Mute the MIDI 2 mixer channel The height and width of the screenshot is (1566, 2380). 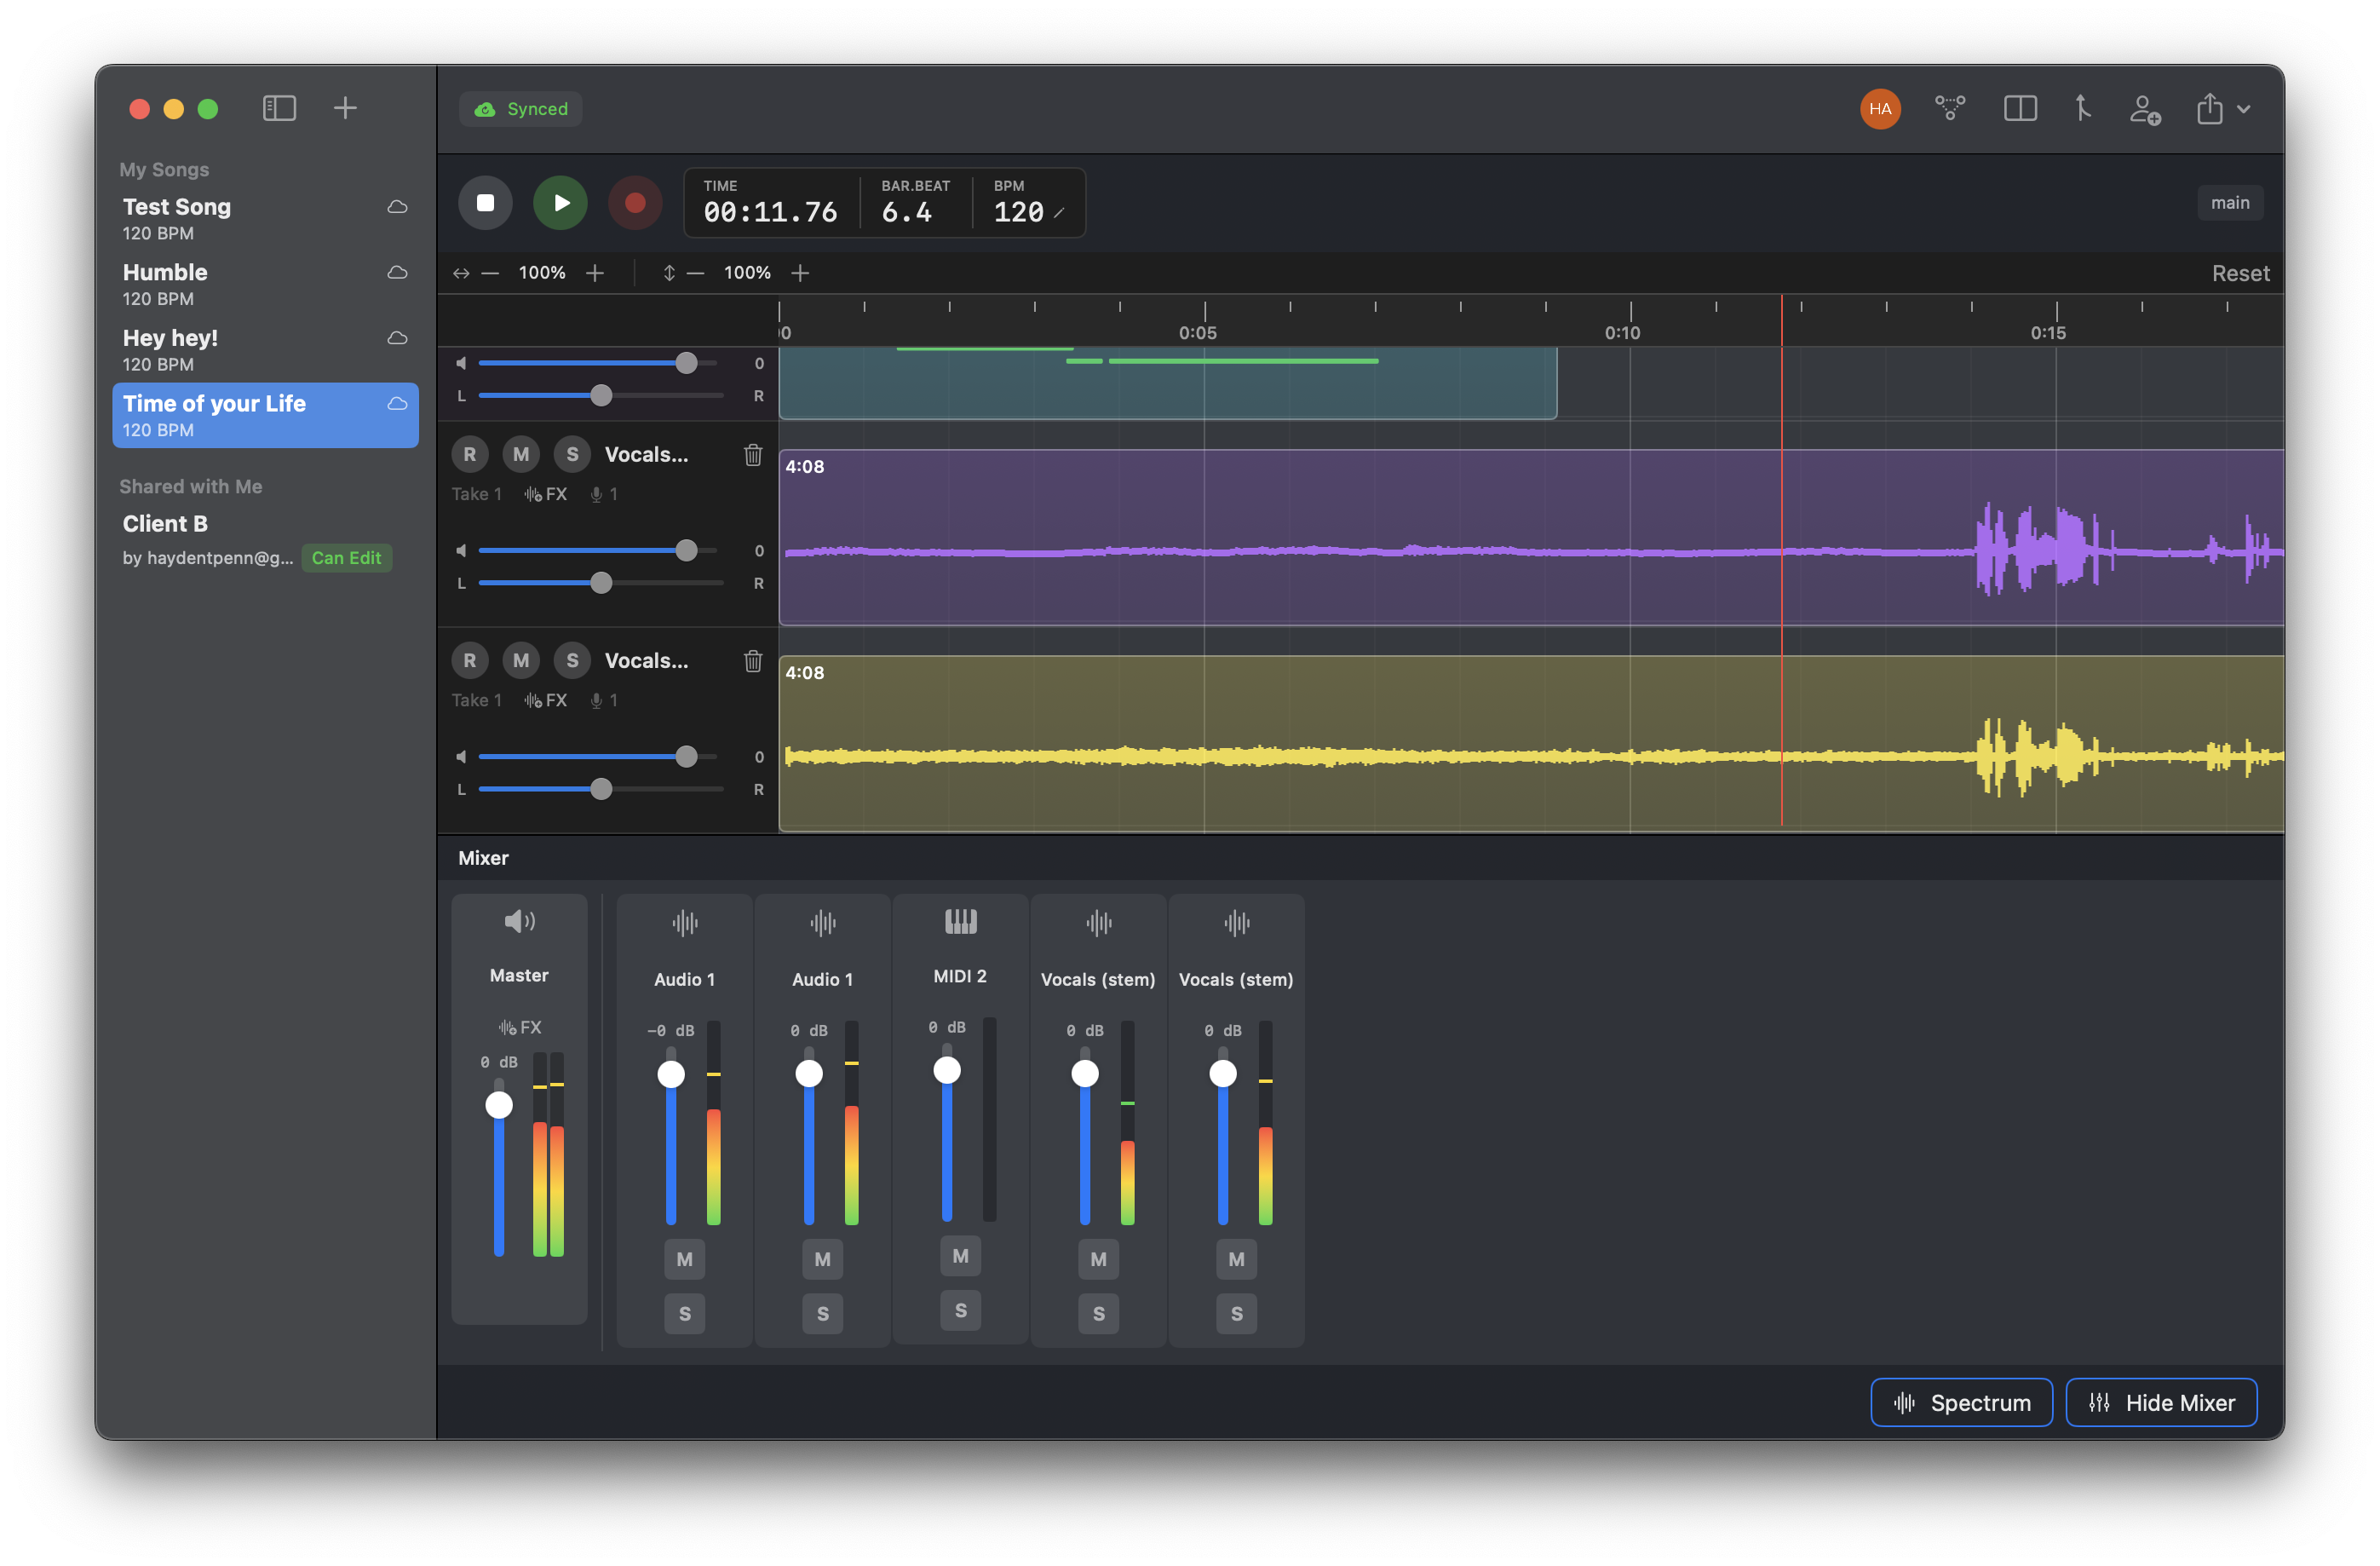pyautogui.click(x=960, y=1256)
